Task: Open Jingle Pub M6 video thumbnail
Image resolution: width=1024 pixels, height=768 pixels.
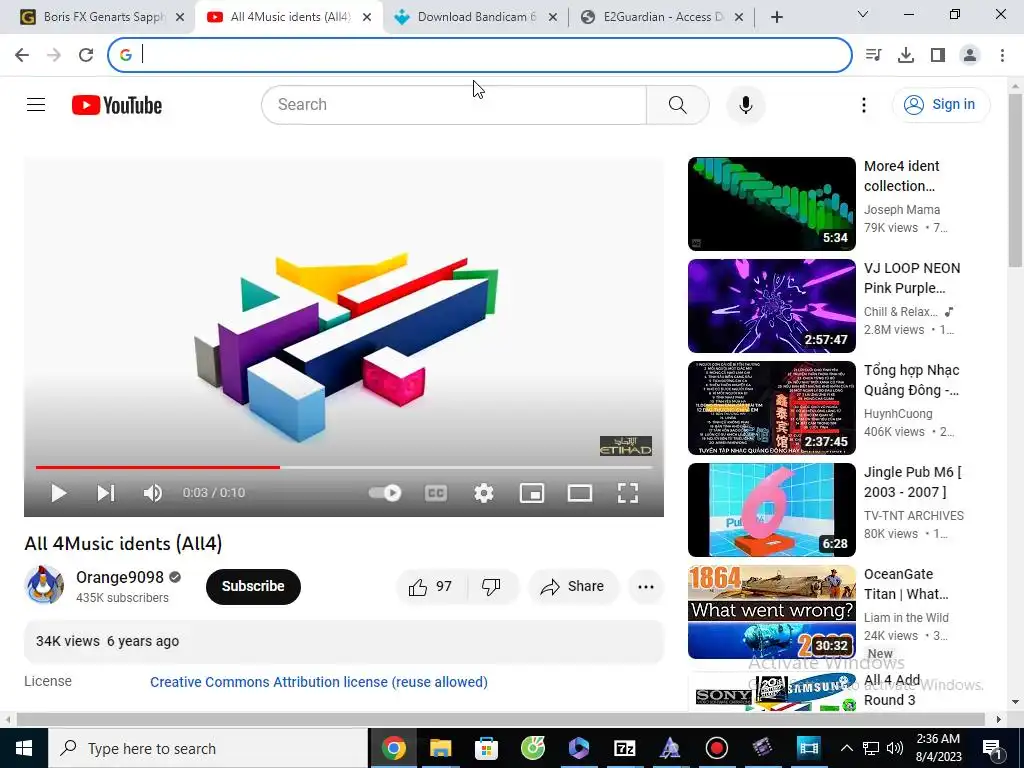Action: (x=771, y=509)
